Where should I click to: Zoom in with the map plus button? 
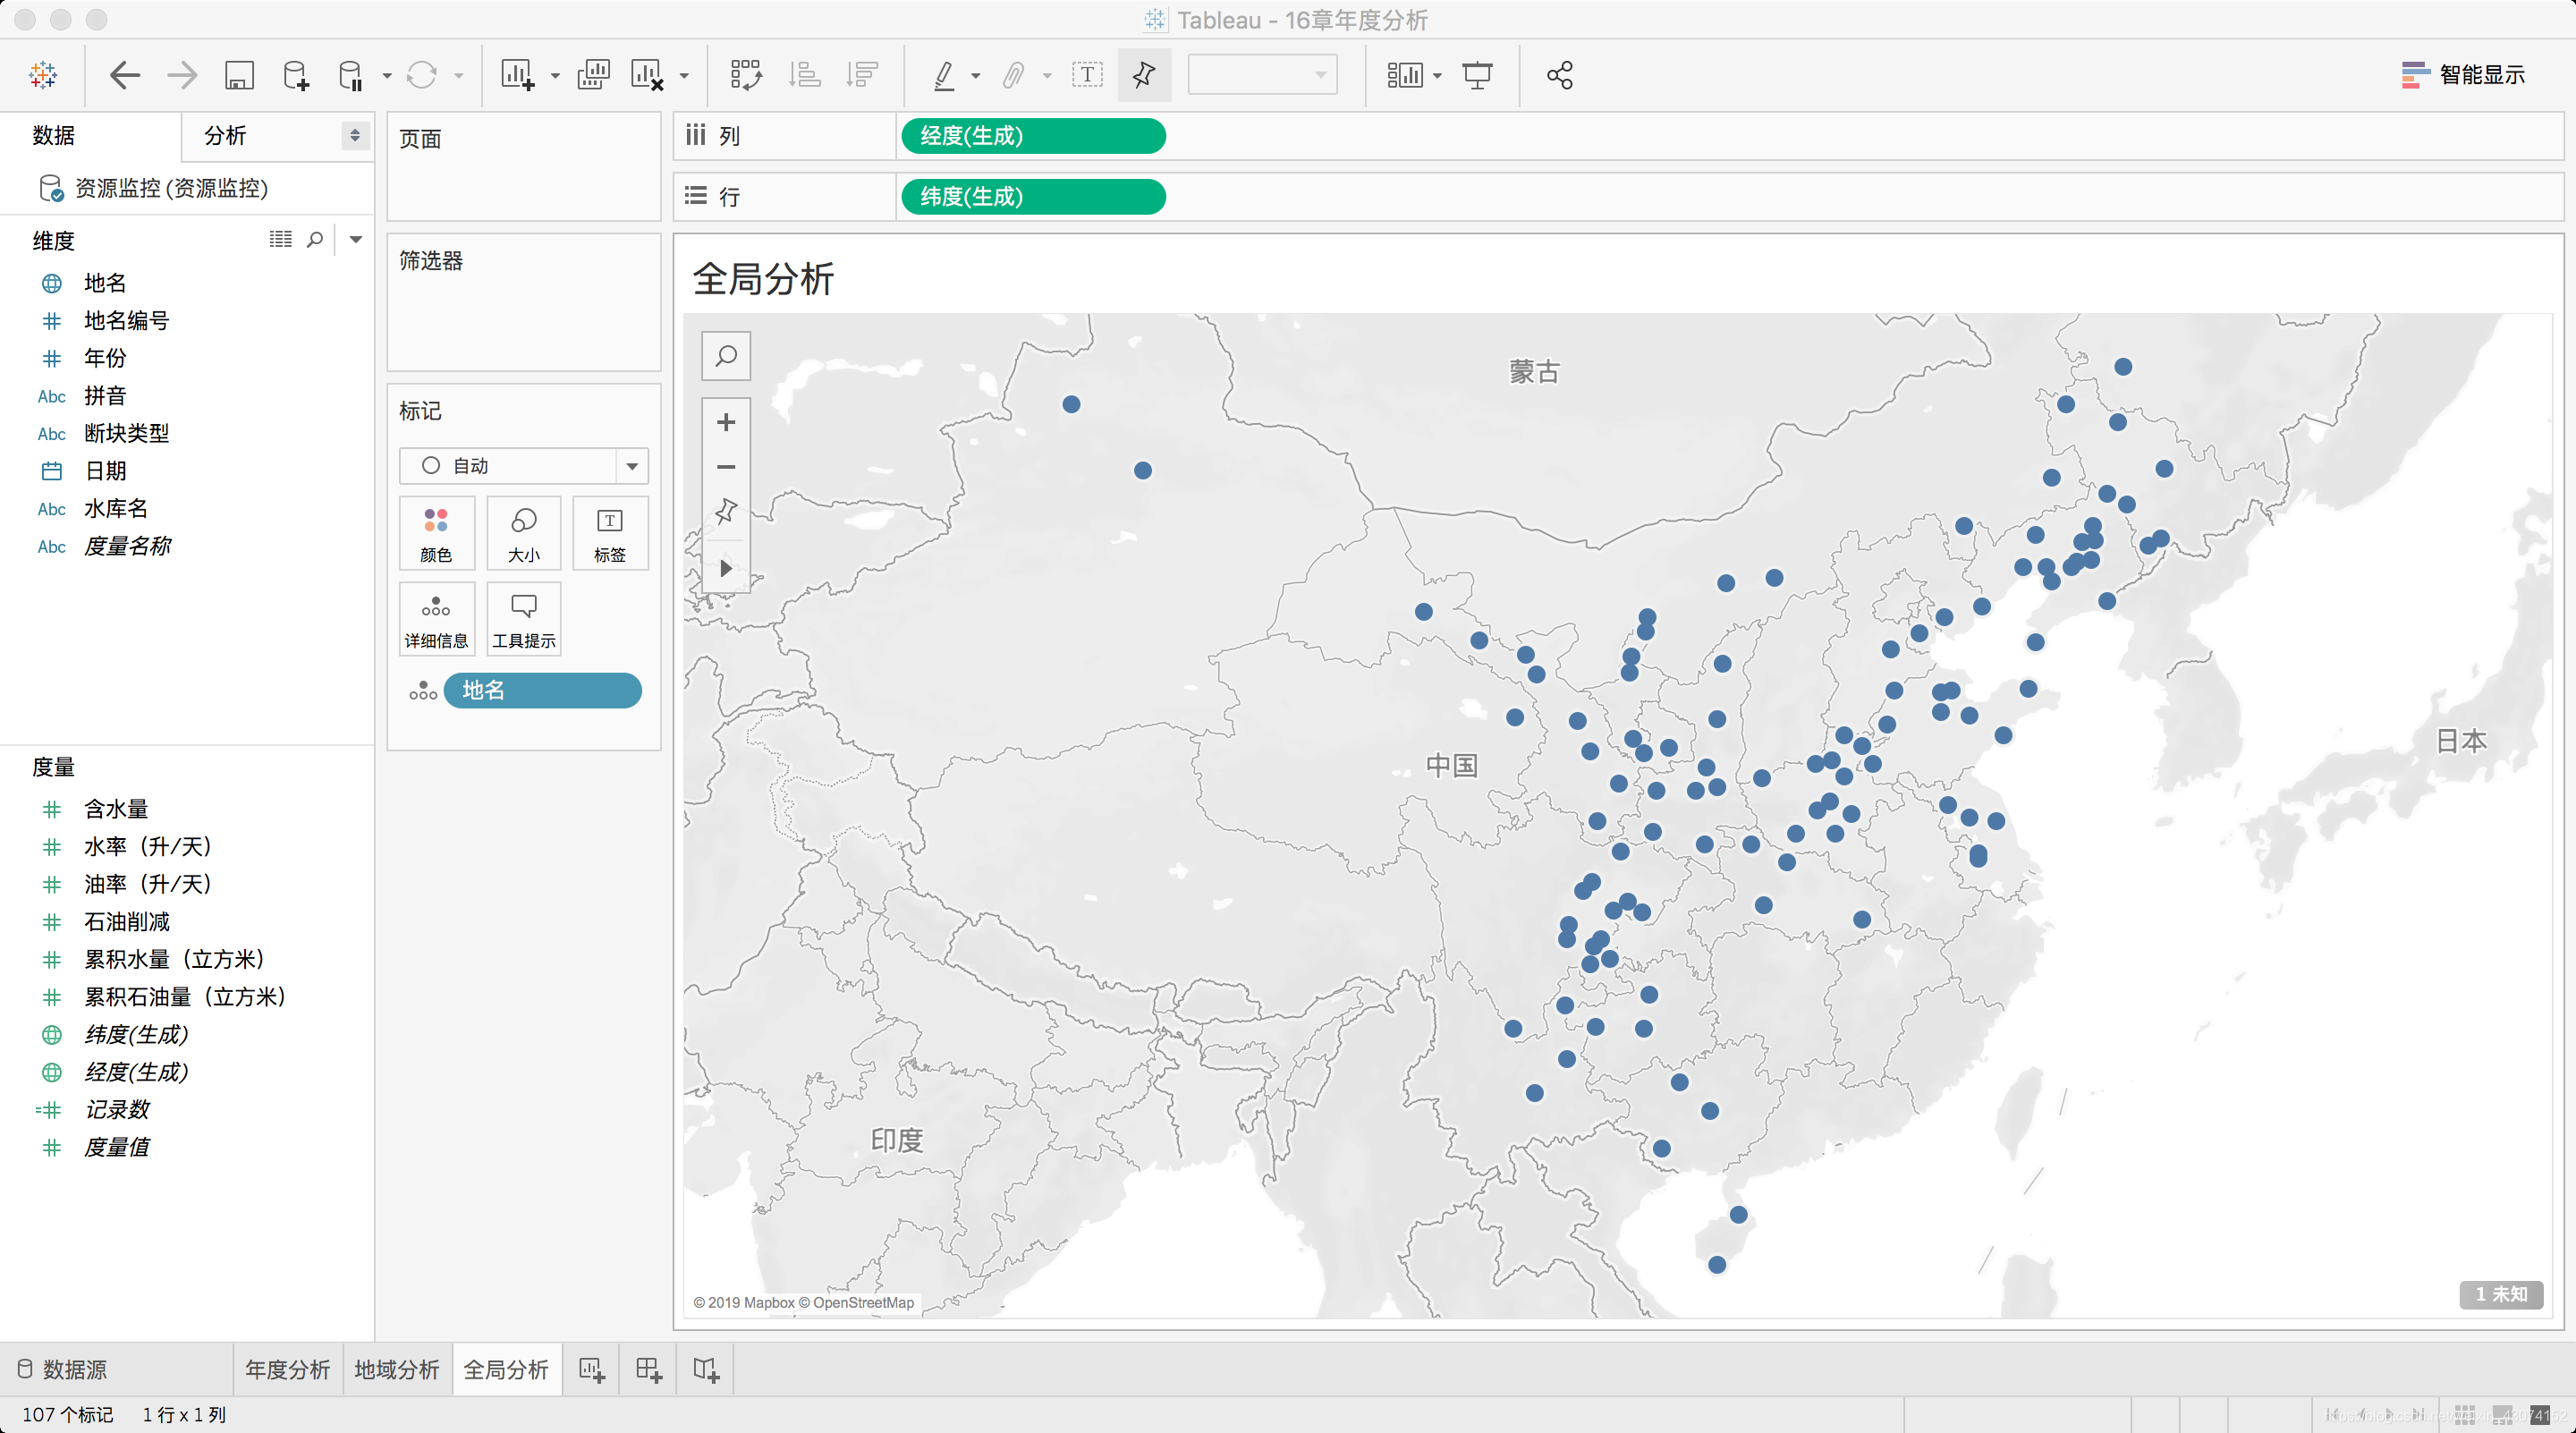726,422
